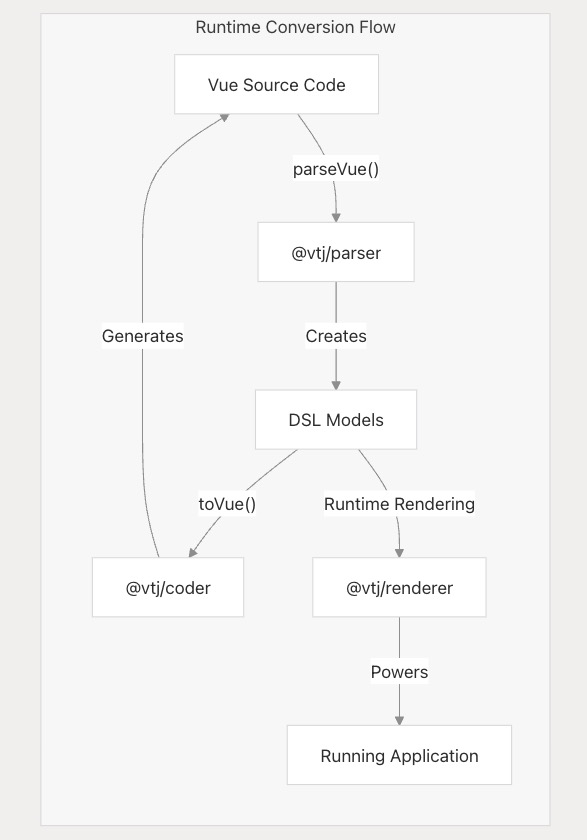Screen dimensions: 587x840
Task: Click the @vtj/renderer node box
Action: [x=399, y=587]
